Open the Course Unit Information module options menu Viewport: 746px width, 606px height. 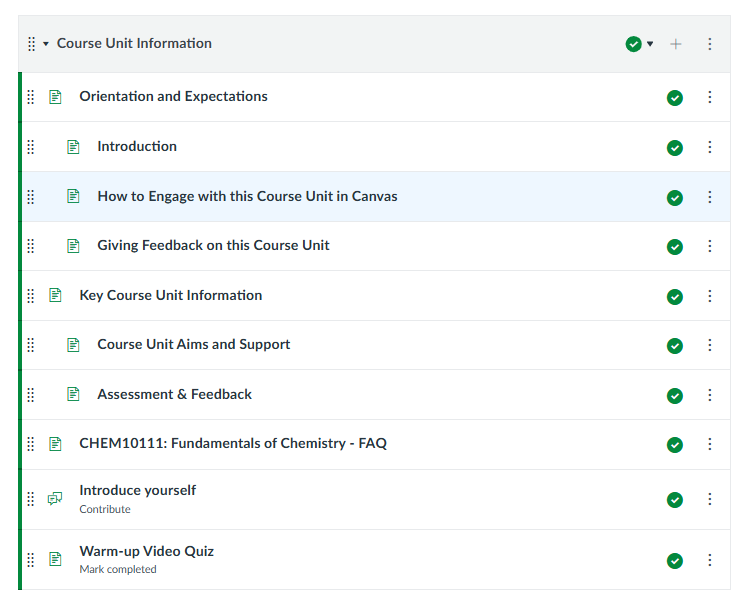click(709, 44)
